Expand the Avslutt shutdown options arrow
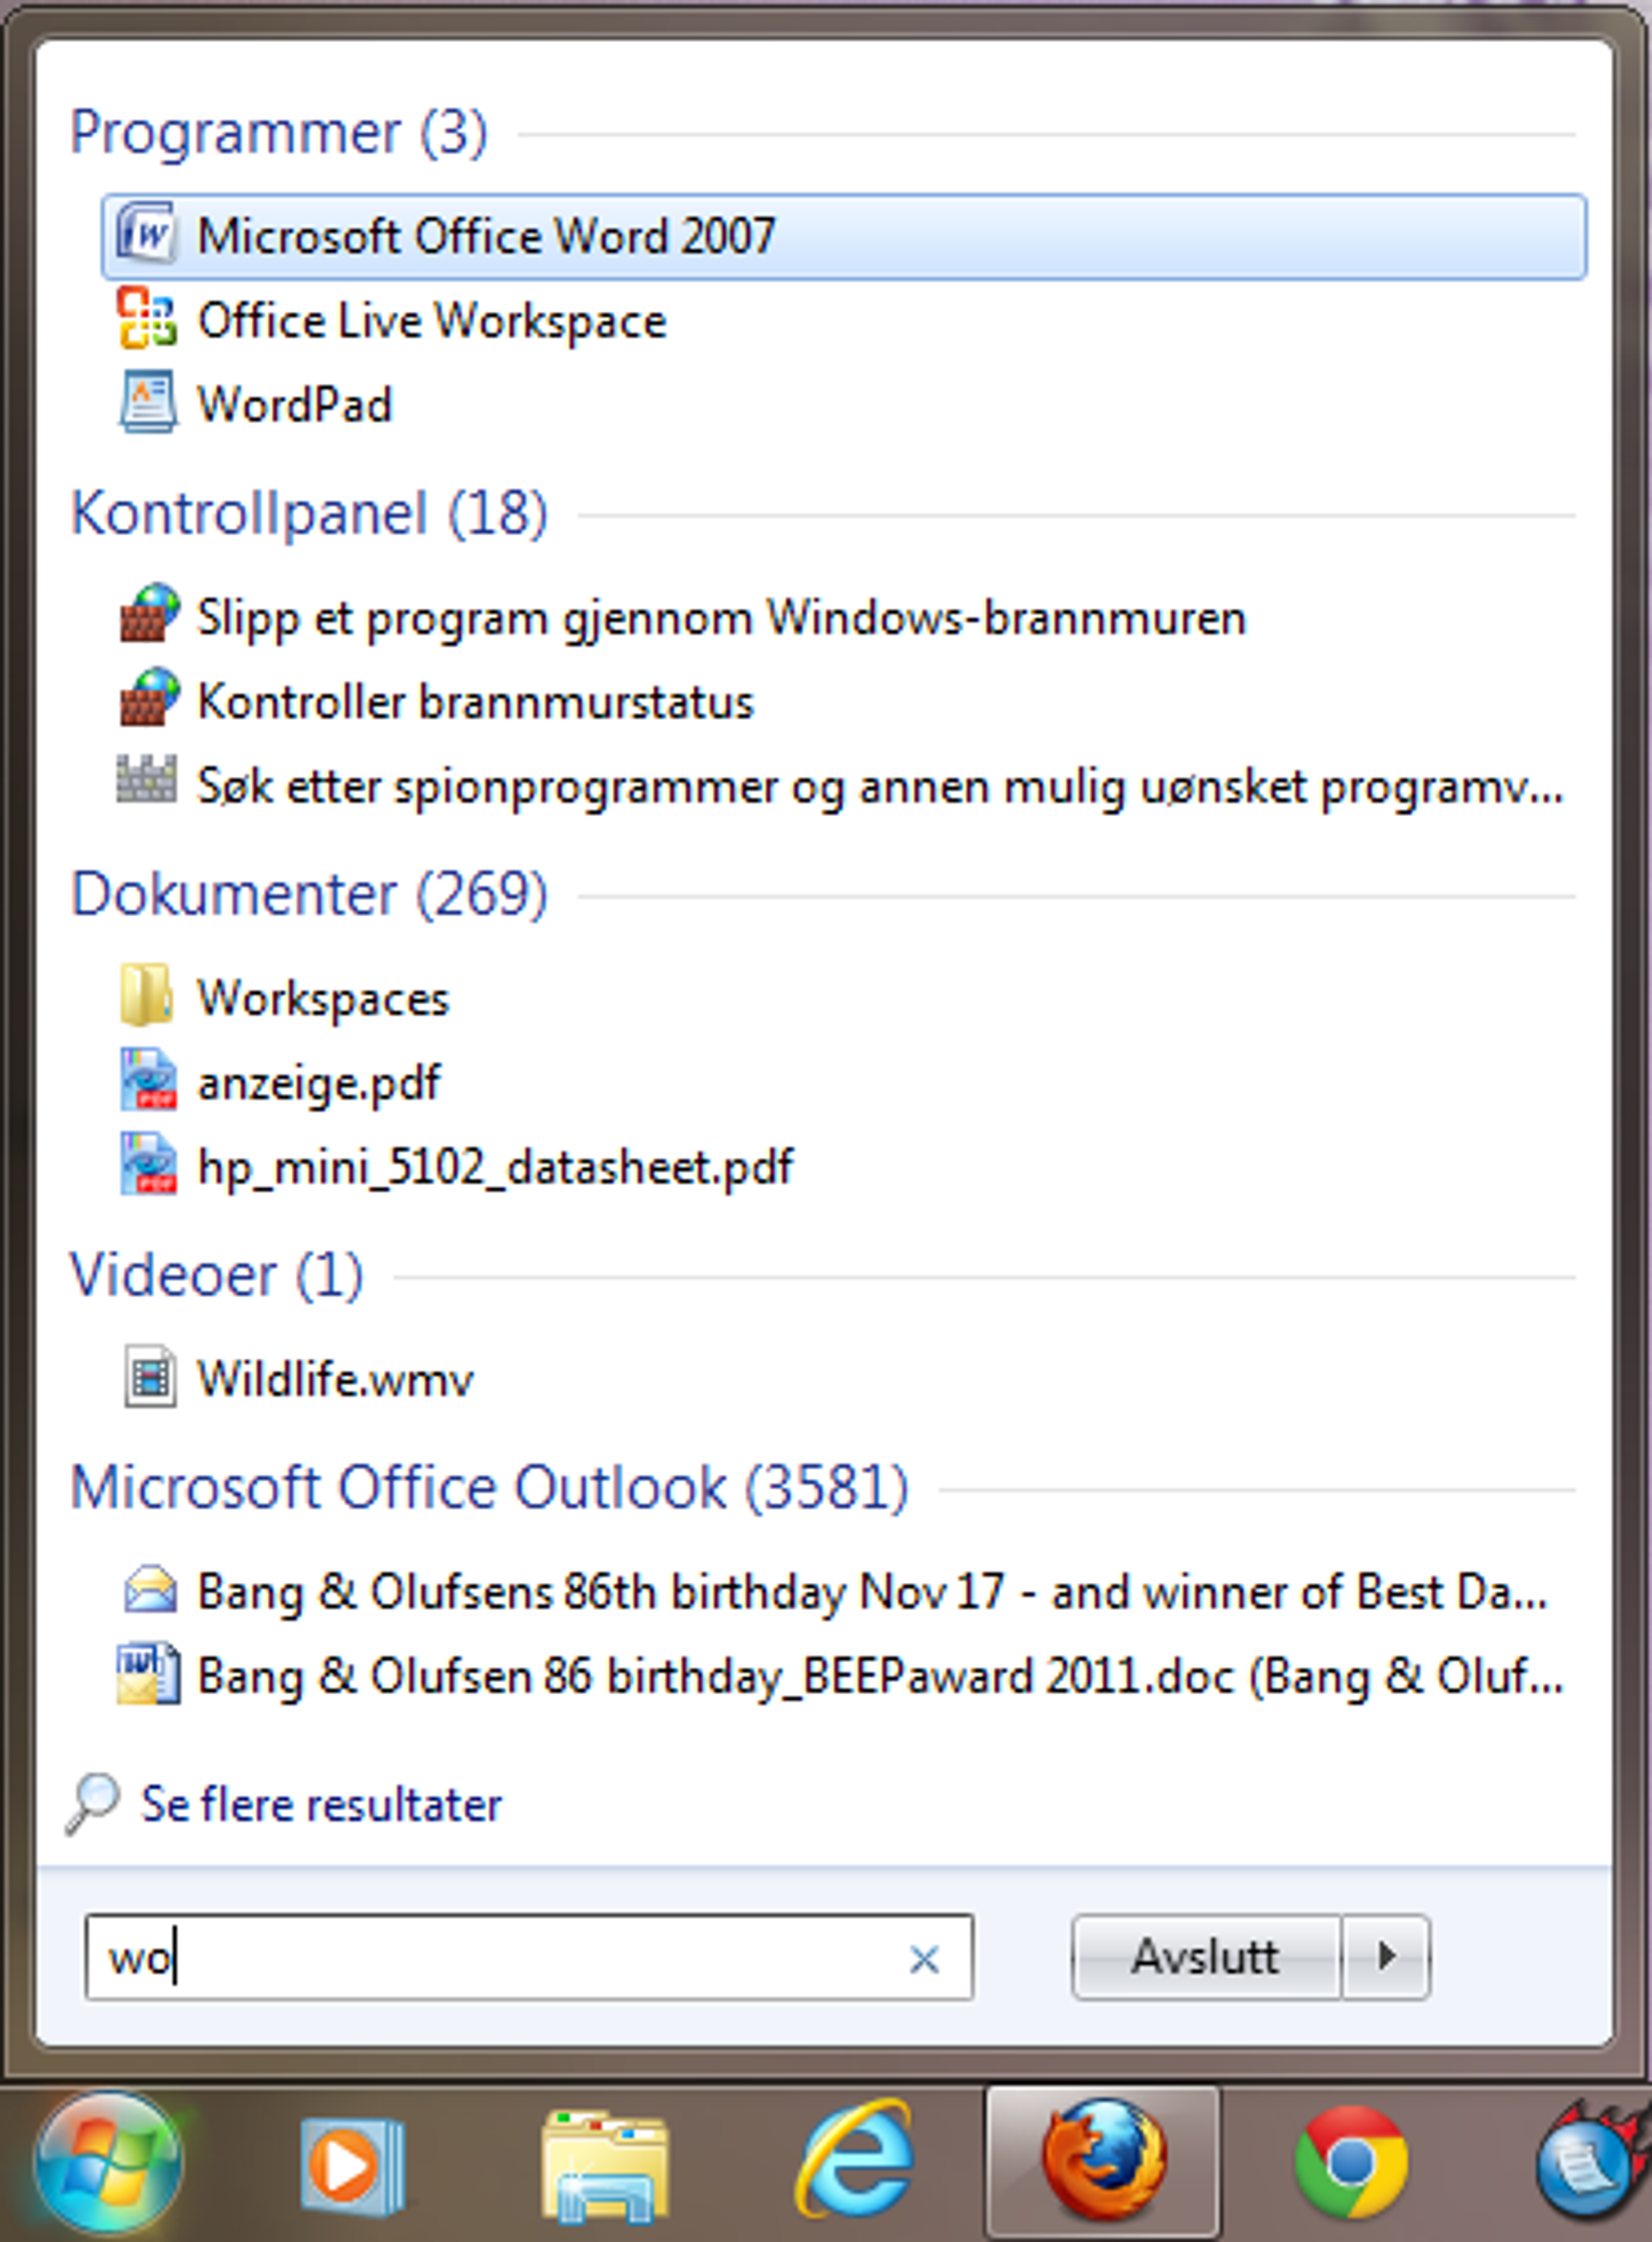 point(1386,1957)
